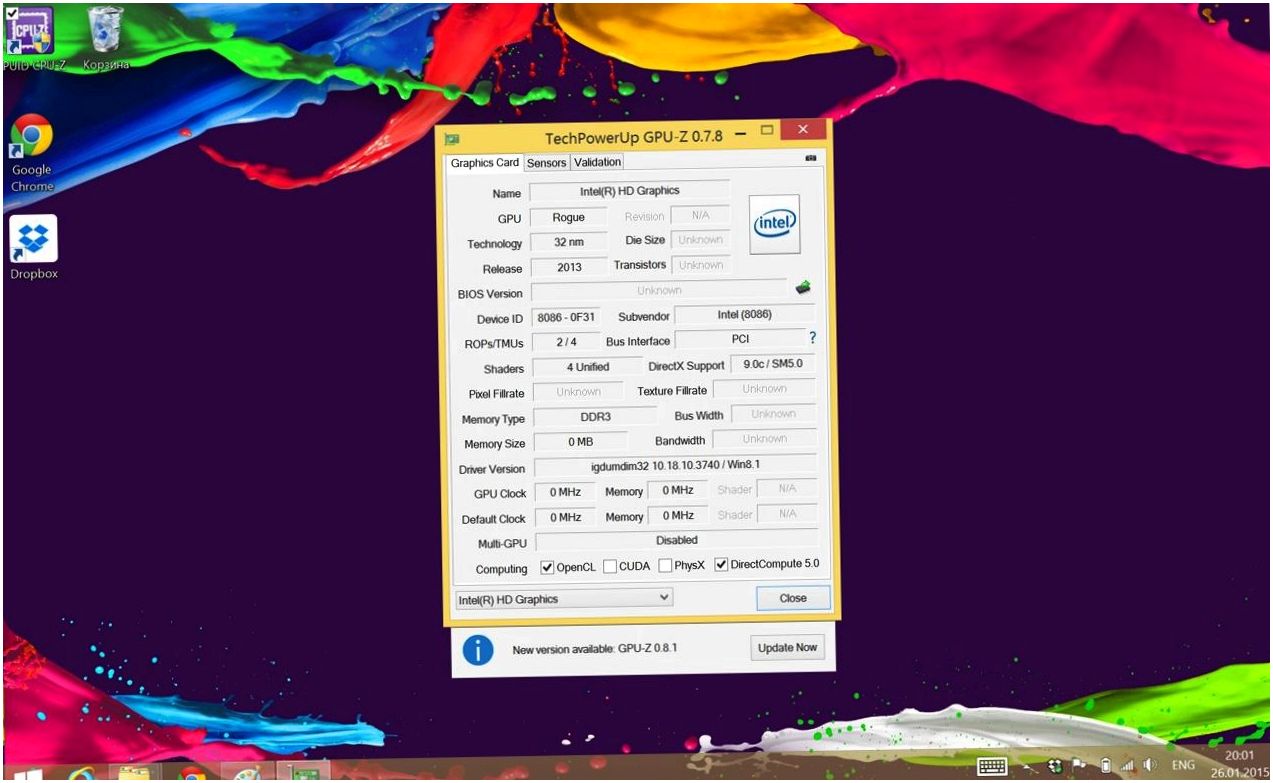Click the GPU field showing Rogue
The height and width of the screenshot is (783, 1273).
(x=568, y=217)
